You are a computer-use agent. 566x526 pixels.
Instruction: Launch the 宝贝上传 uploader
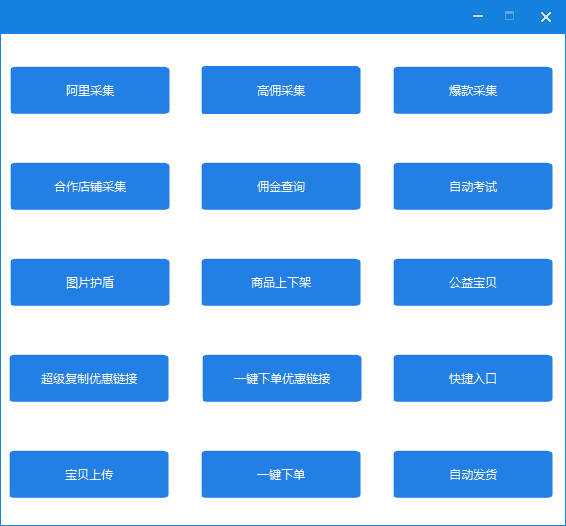pos(89,474)
